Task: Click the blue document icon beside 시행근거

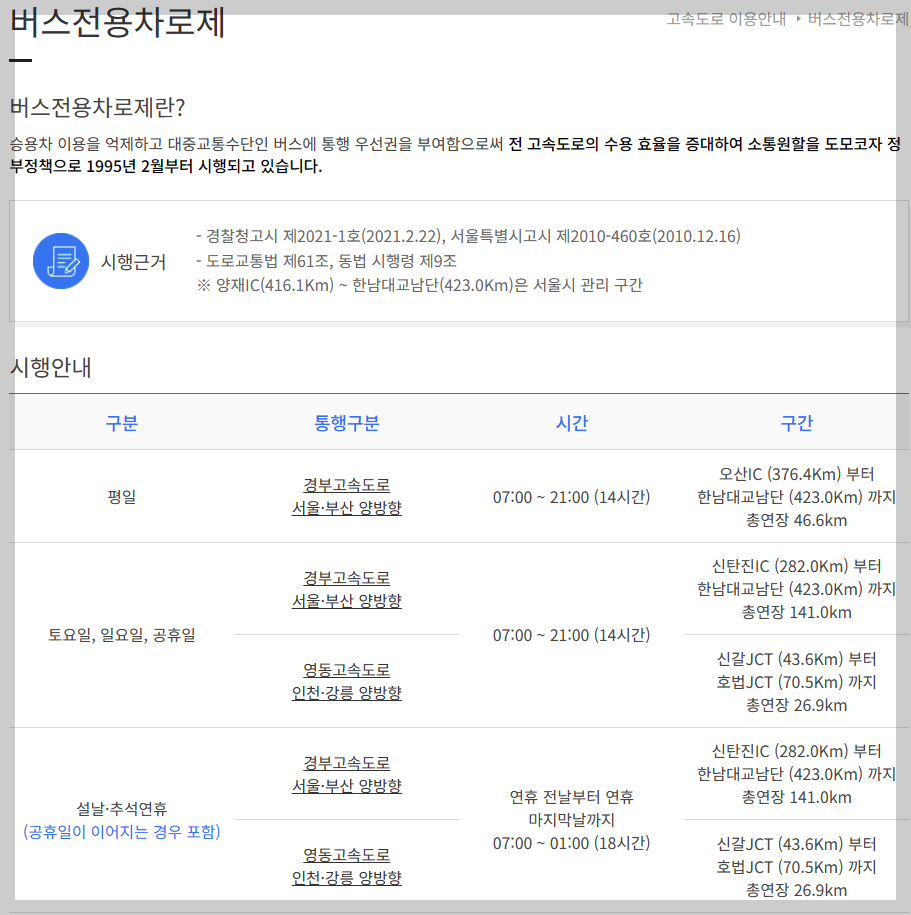Action: pos(58,260)
